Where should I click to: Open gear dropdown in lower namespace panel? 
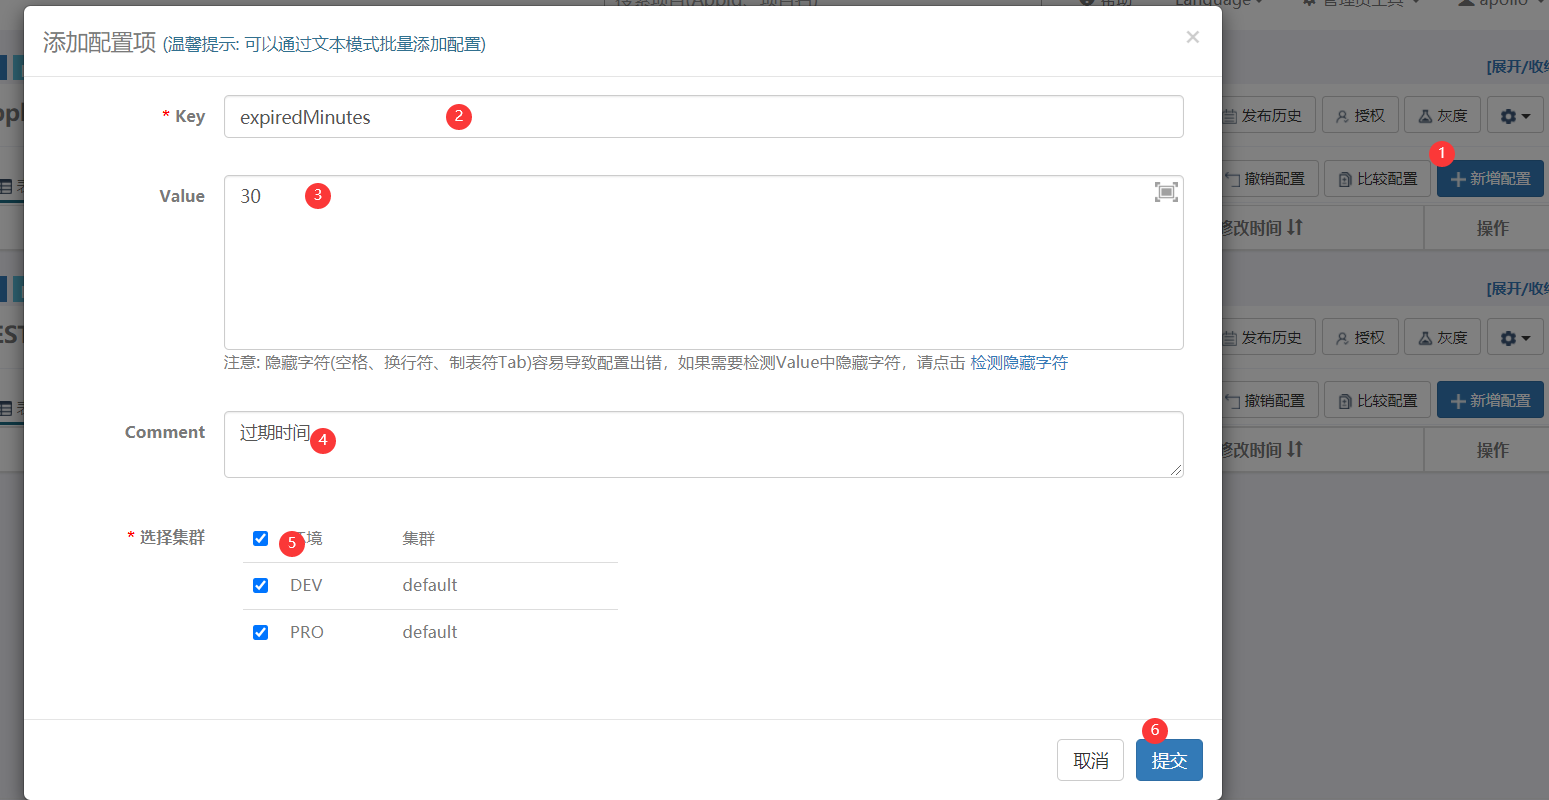coord(1515,338)
